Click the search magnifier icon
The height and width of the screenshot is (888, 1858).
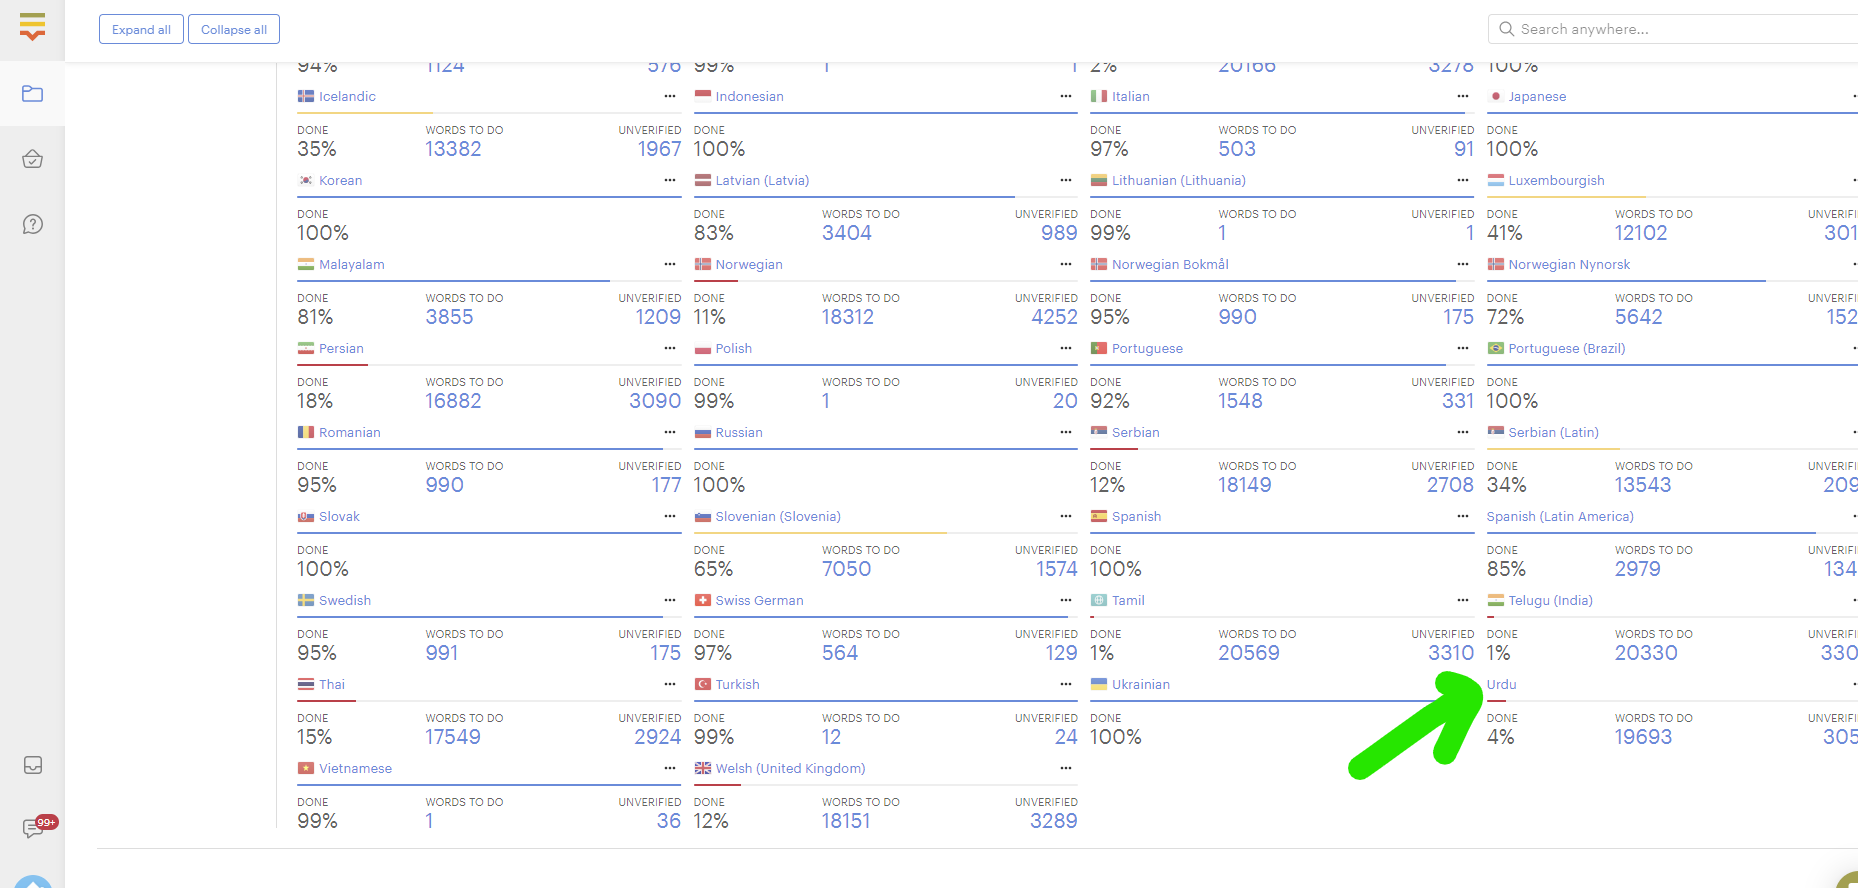click(1506, 29)
